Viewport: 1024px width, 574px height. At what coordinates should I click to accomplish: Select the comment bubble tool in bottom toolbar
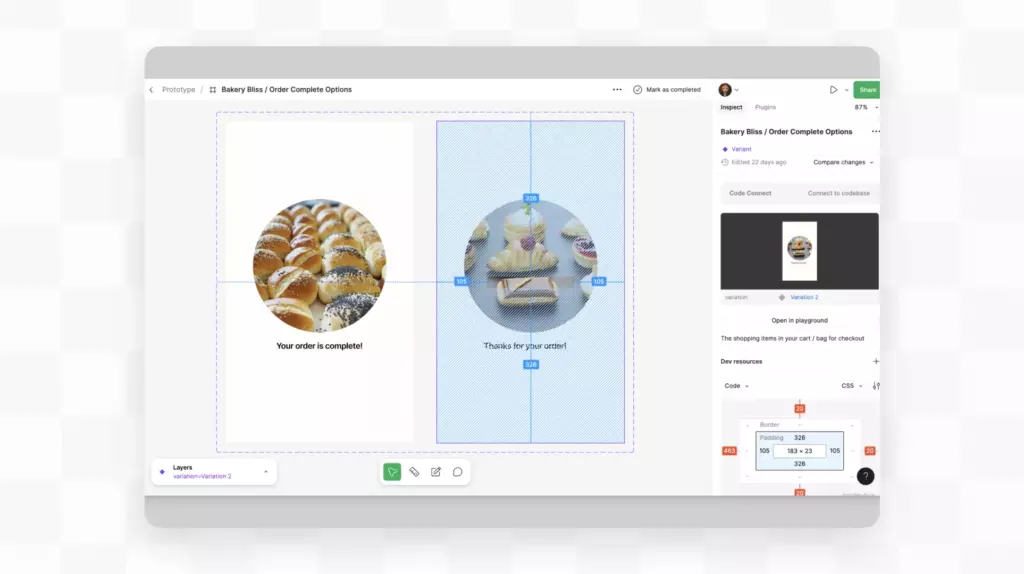point(458,471)
